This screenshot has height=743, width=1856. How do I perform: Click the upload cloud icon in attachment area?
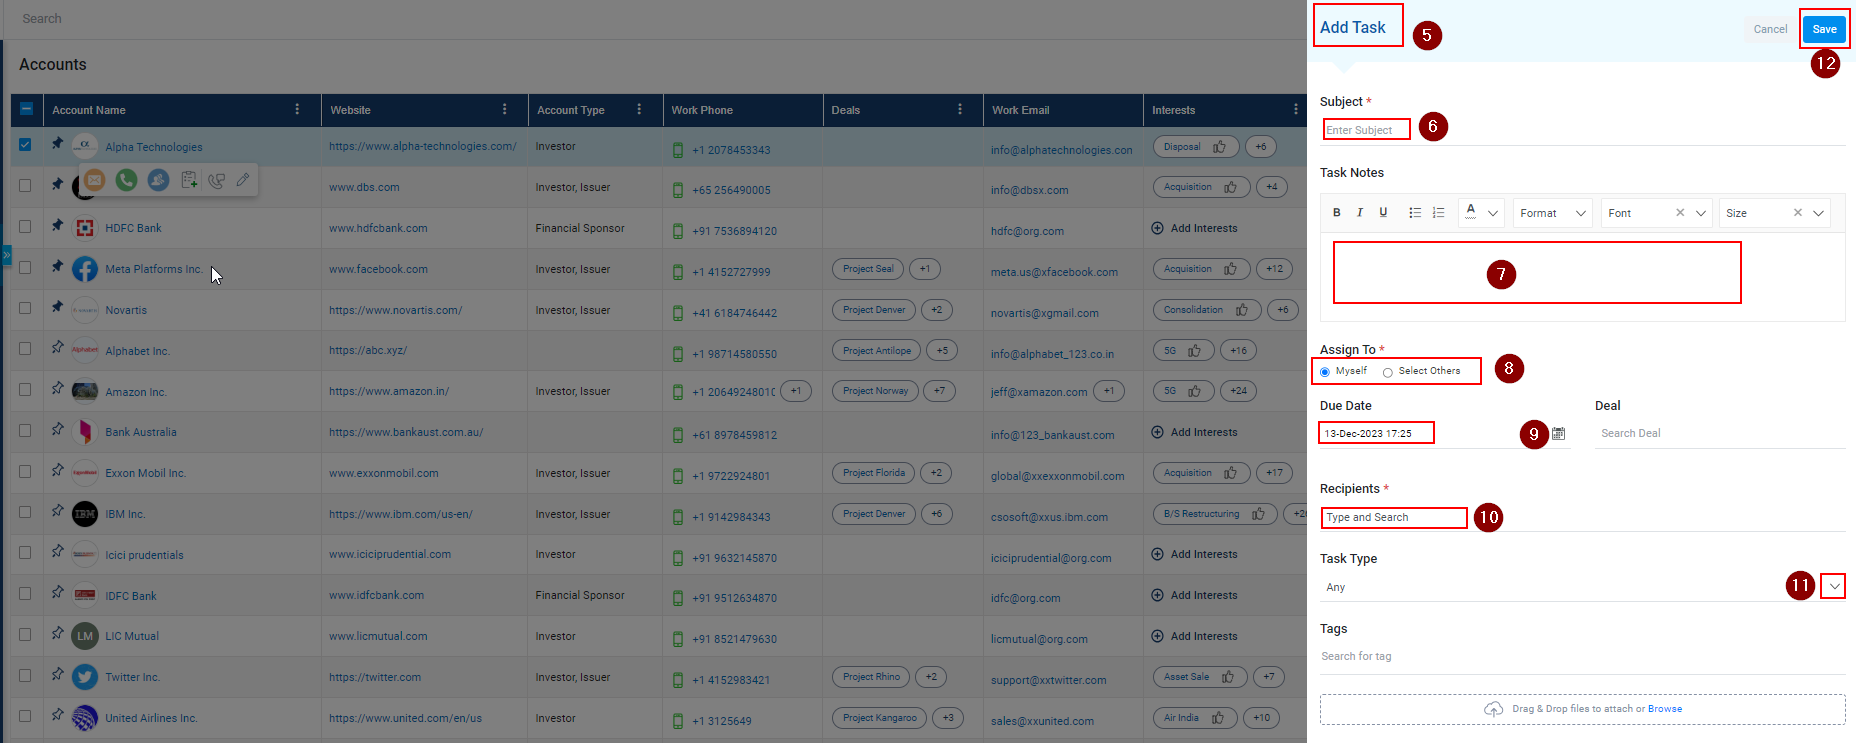click(1493, 709)
